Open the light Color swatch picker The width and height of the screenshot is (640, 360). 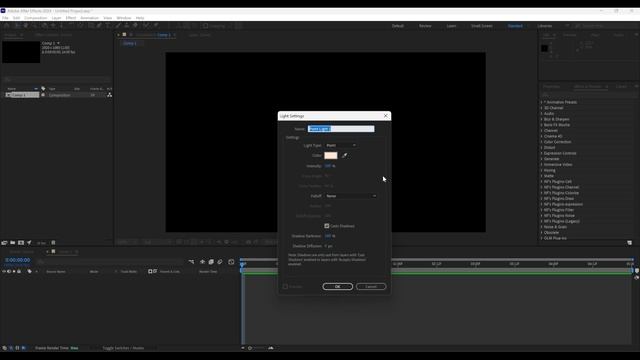point(331,156)
